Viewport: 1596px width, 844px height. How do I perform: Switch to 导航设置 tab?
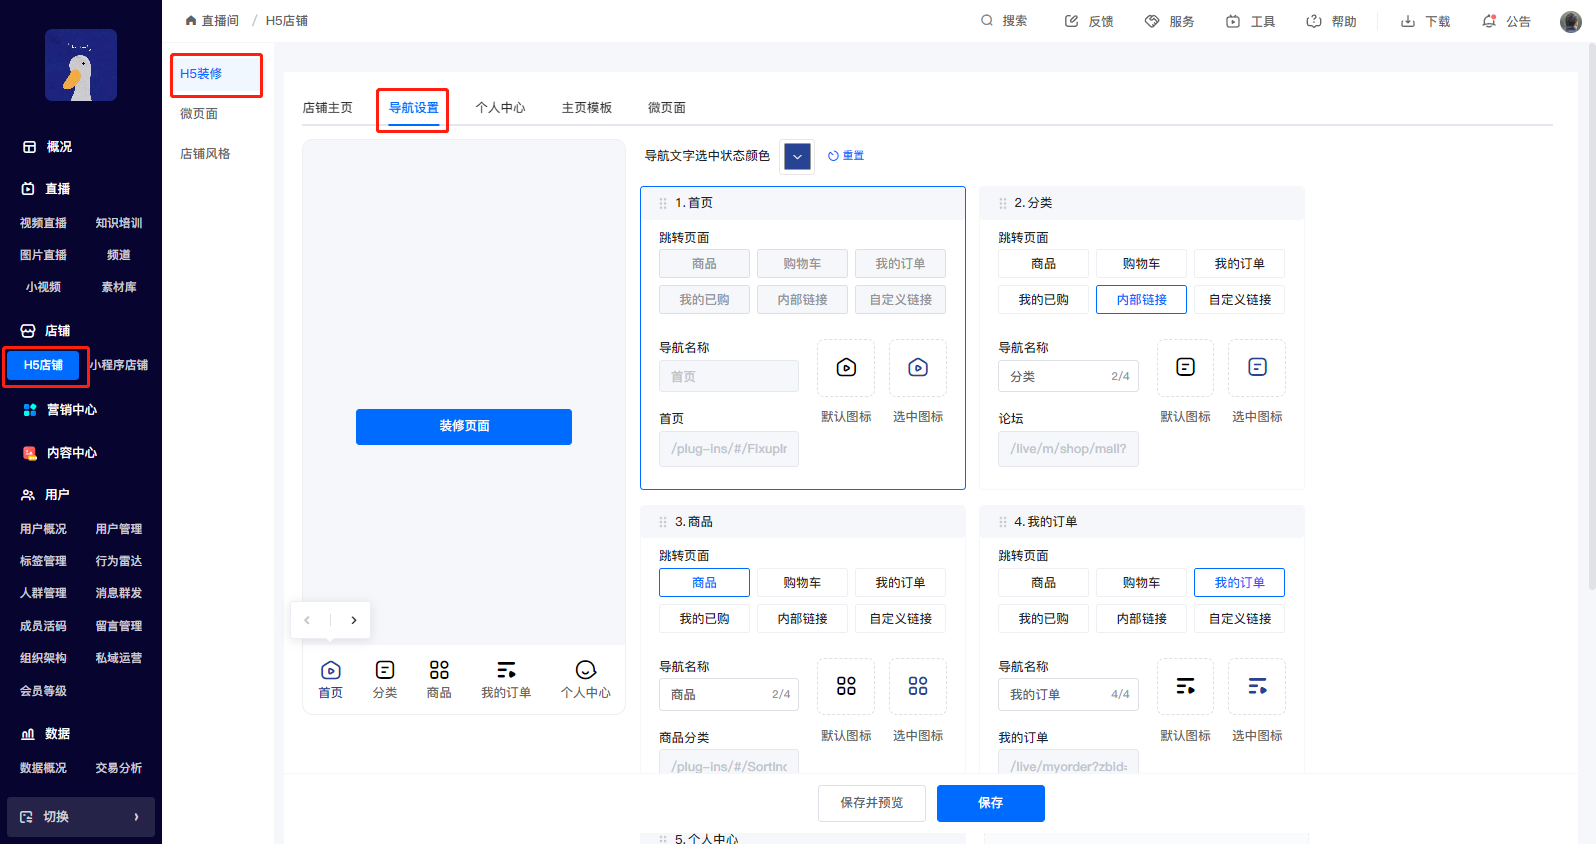[x=414, y=108]
